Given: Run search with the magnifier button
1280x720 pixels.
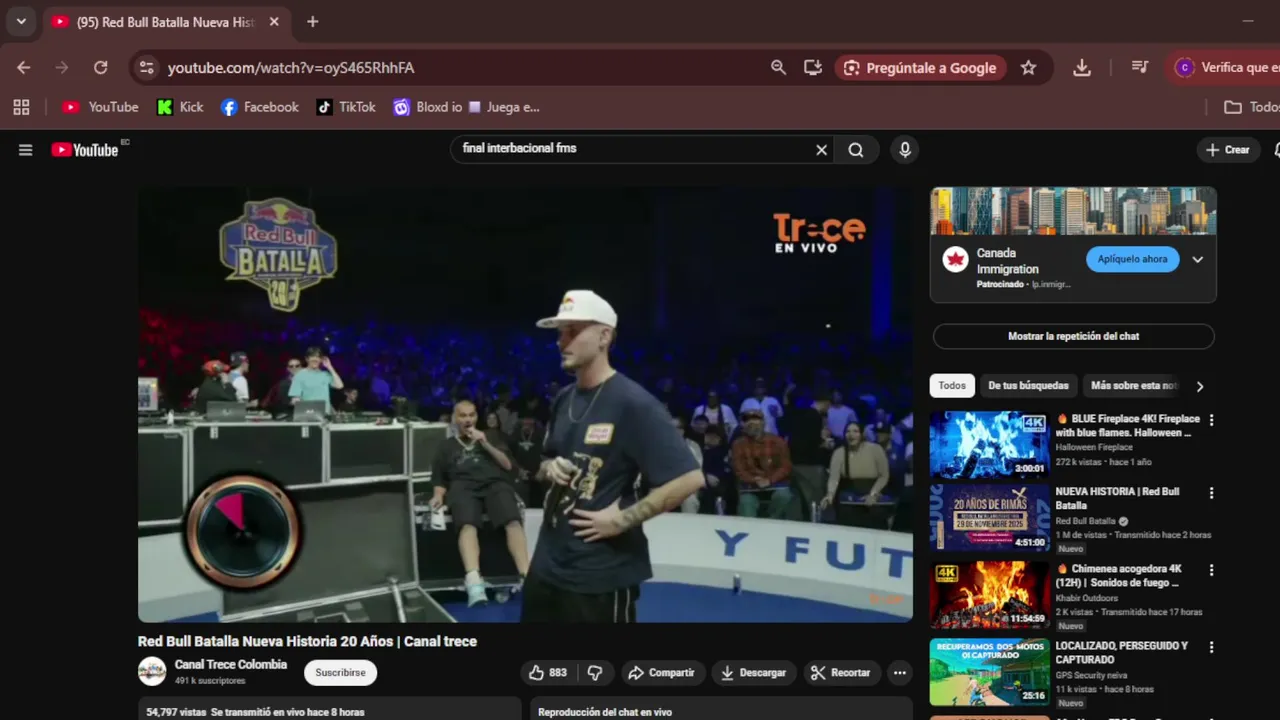Looking at the screenshot, I should (856, 150).
